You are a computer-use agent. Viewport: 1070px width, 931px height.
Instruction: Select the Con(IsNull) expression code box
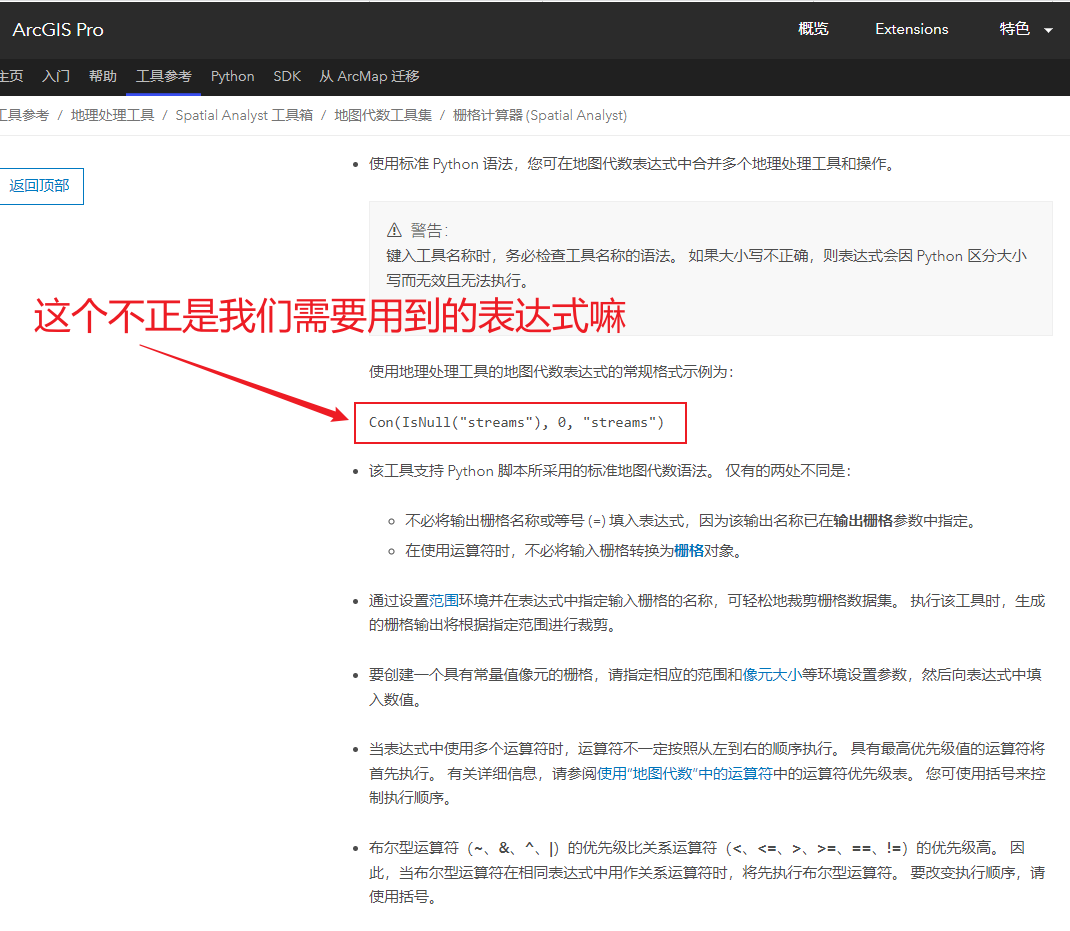pyautogui.click(x=520, y=422)
